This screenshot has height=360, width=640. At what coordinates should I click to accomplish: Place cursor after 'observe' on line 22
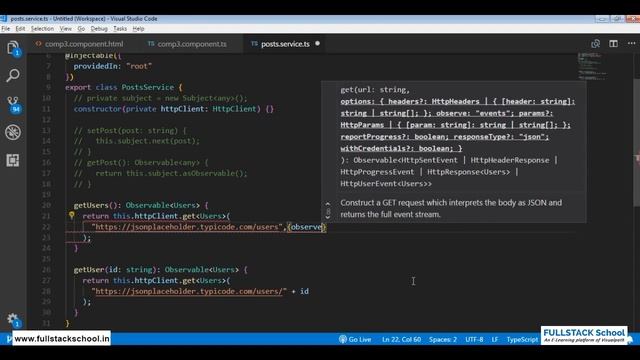(323, 227)
